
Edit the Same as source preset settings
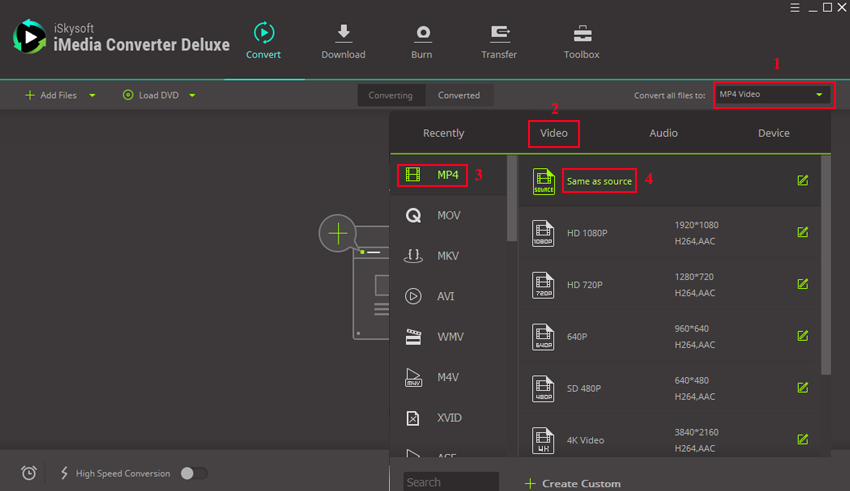[803, 180]
